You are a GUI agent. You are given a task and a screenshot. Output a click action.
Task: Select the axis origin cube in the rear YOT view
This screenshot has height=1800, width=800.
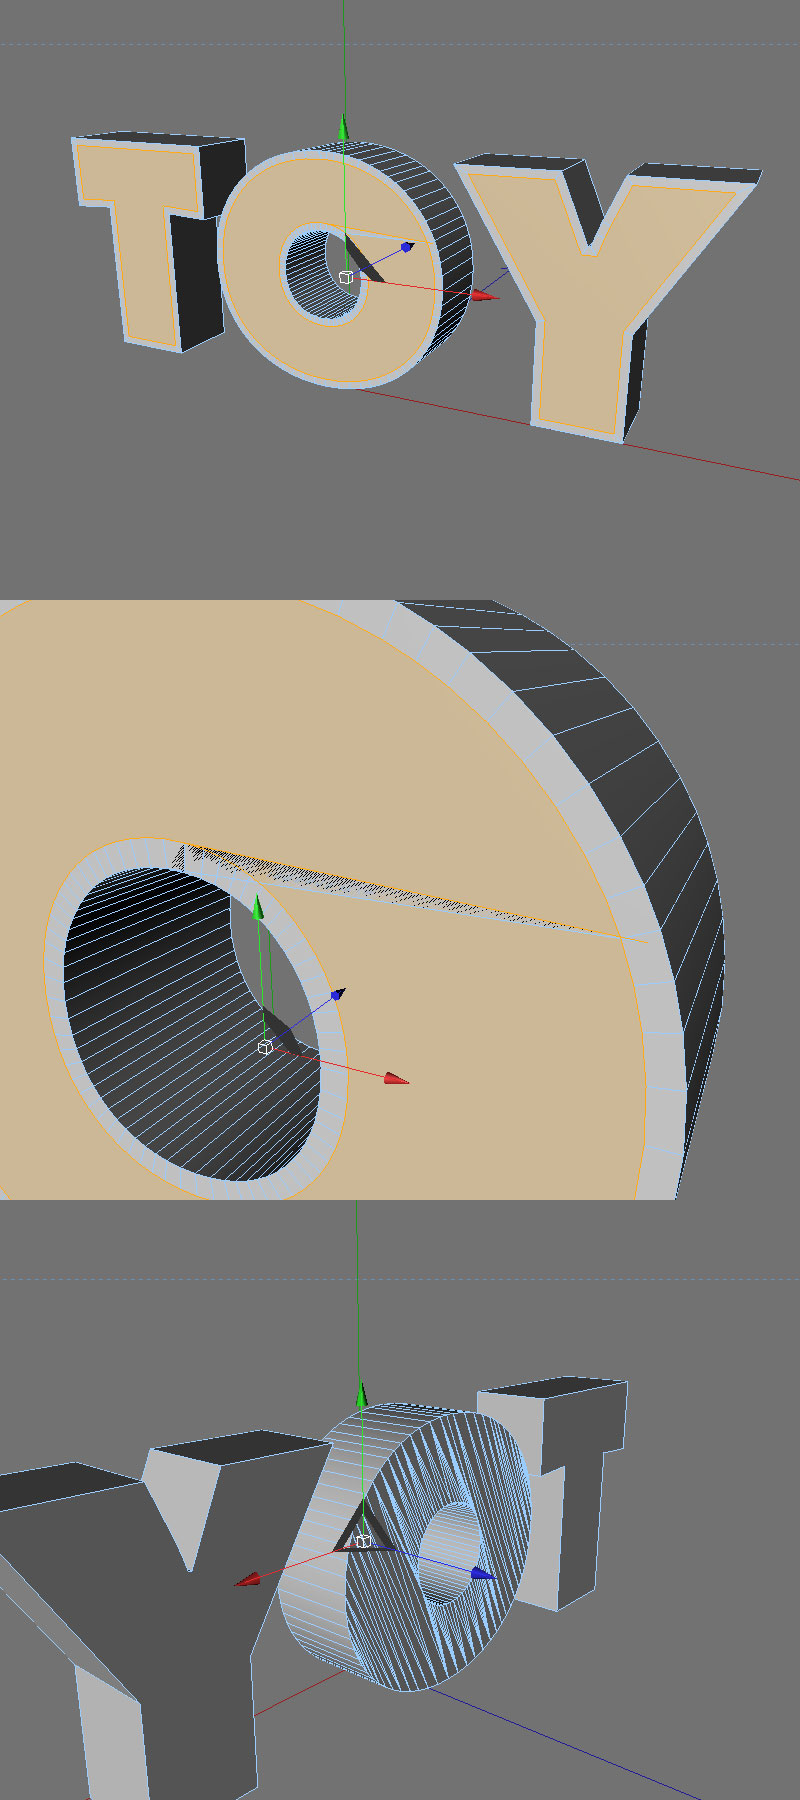(363, 1541)
